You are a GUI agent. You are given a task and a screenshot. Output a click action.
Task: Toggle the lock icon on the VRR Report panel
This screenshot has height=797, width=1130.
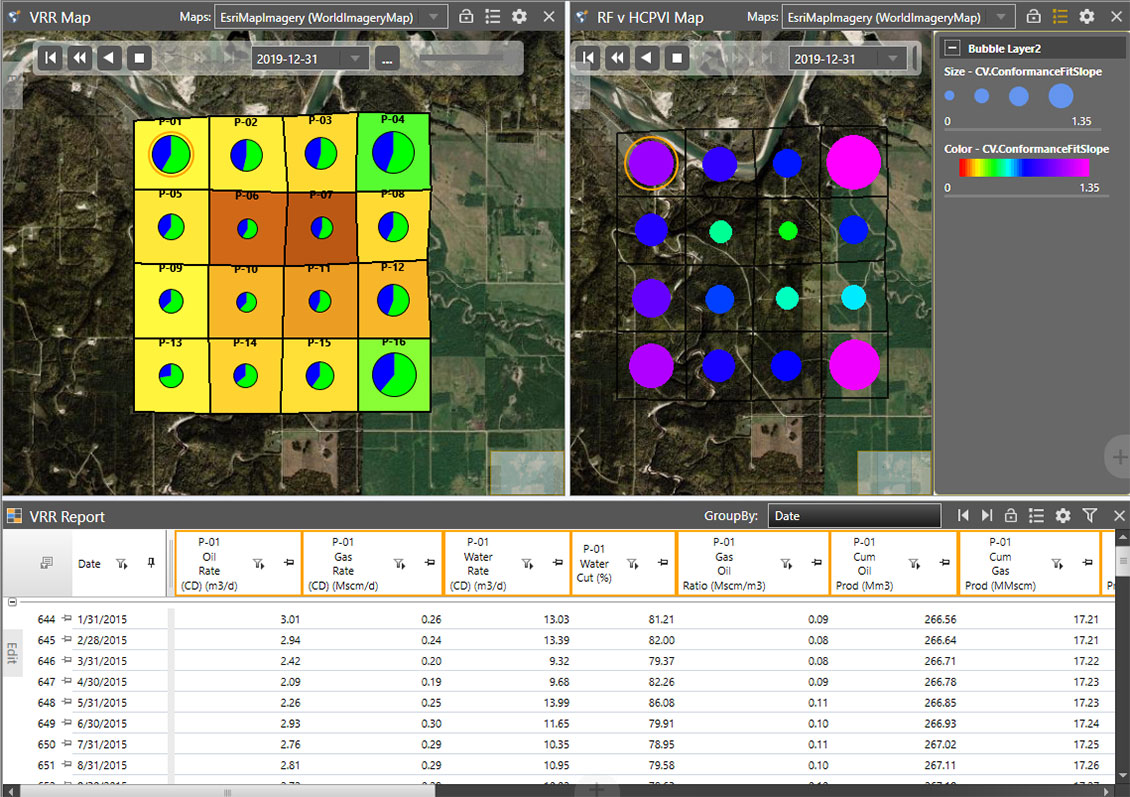click(x=1010, y=515)
